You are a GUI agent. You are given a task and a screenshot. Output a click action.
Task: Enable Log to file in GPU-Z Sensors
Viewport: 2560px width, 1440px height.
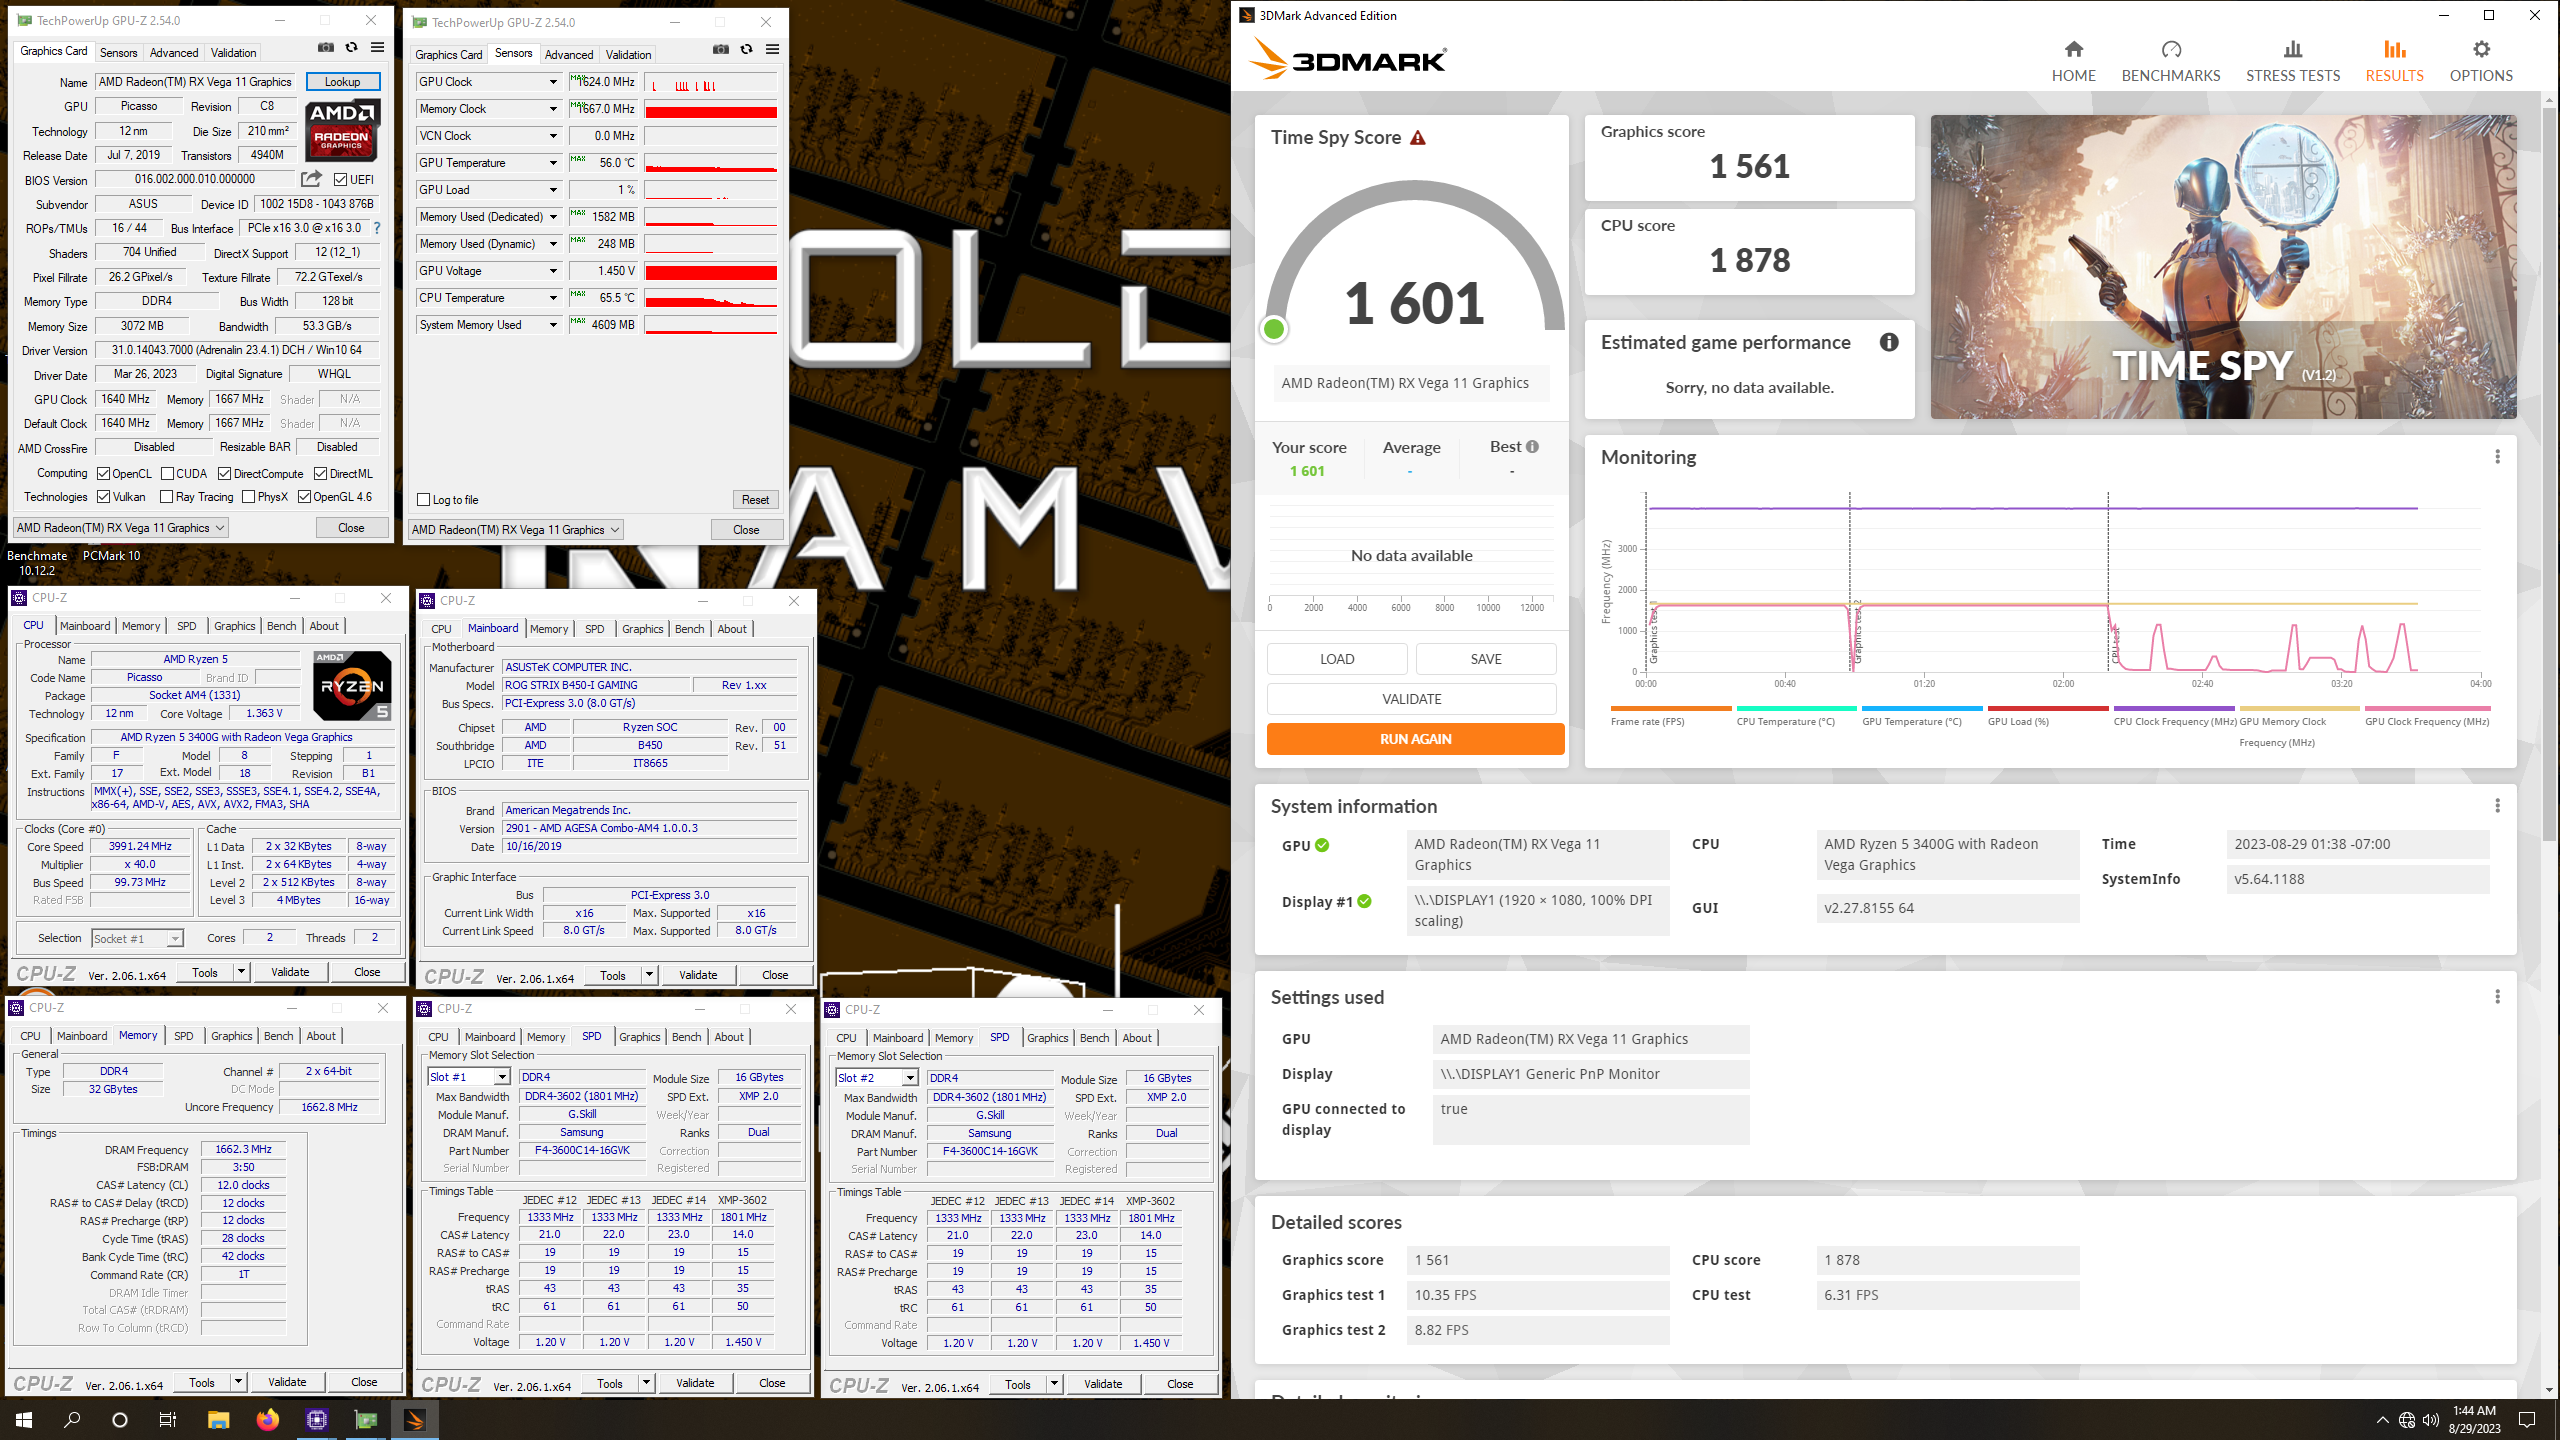click(424, 500)
